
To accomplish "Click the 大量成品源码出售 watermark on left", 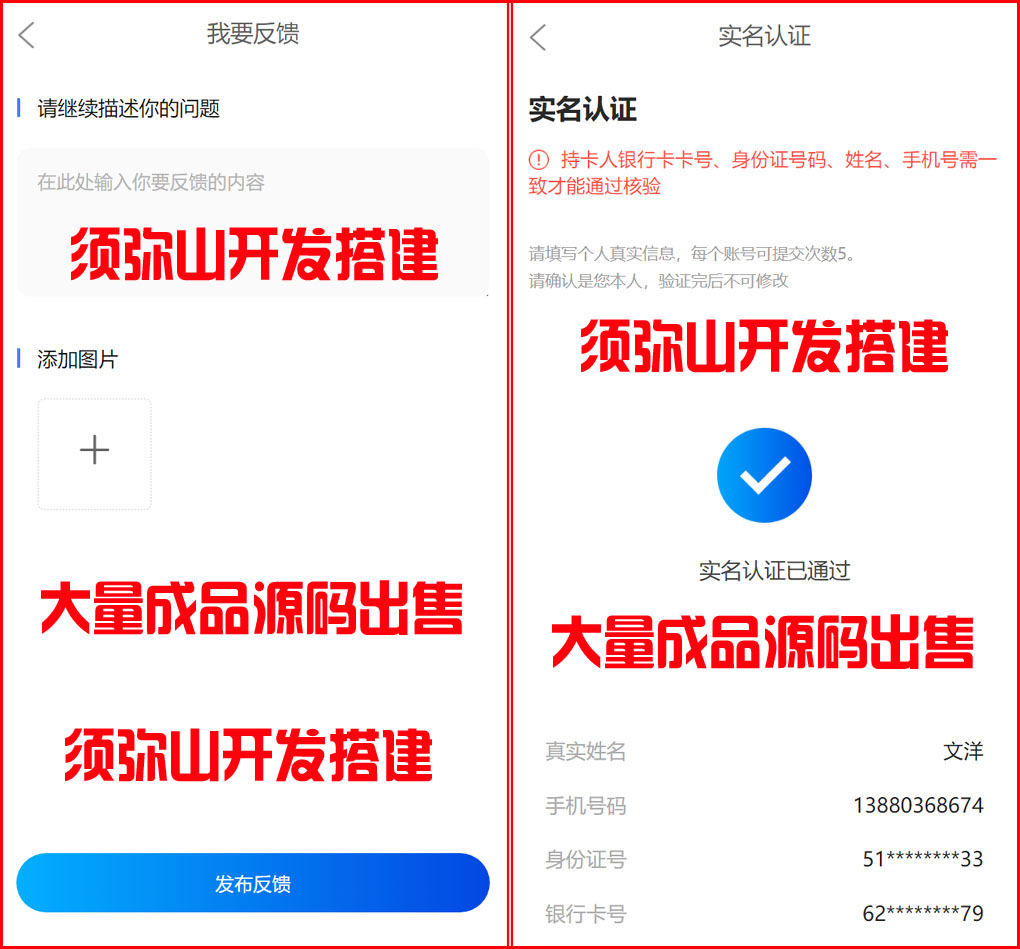I will tap(251, 608).
